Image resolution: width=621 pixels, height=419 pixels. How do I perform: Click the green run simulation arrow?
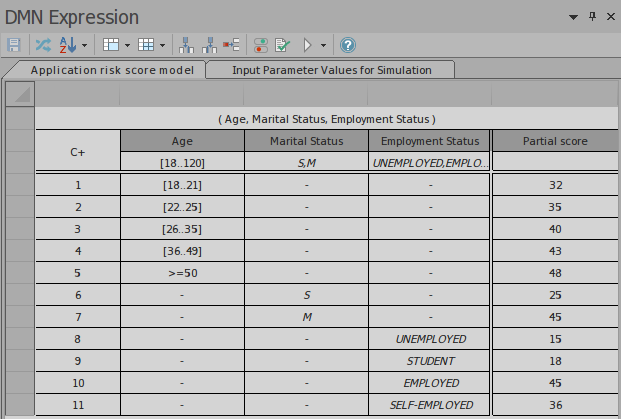308,45
